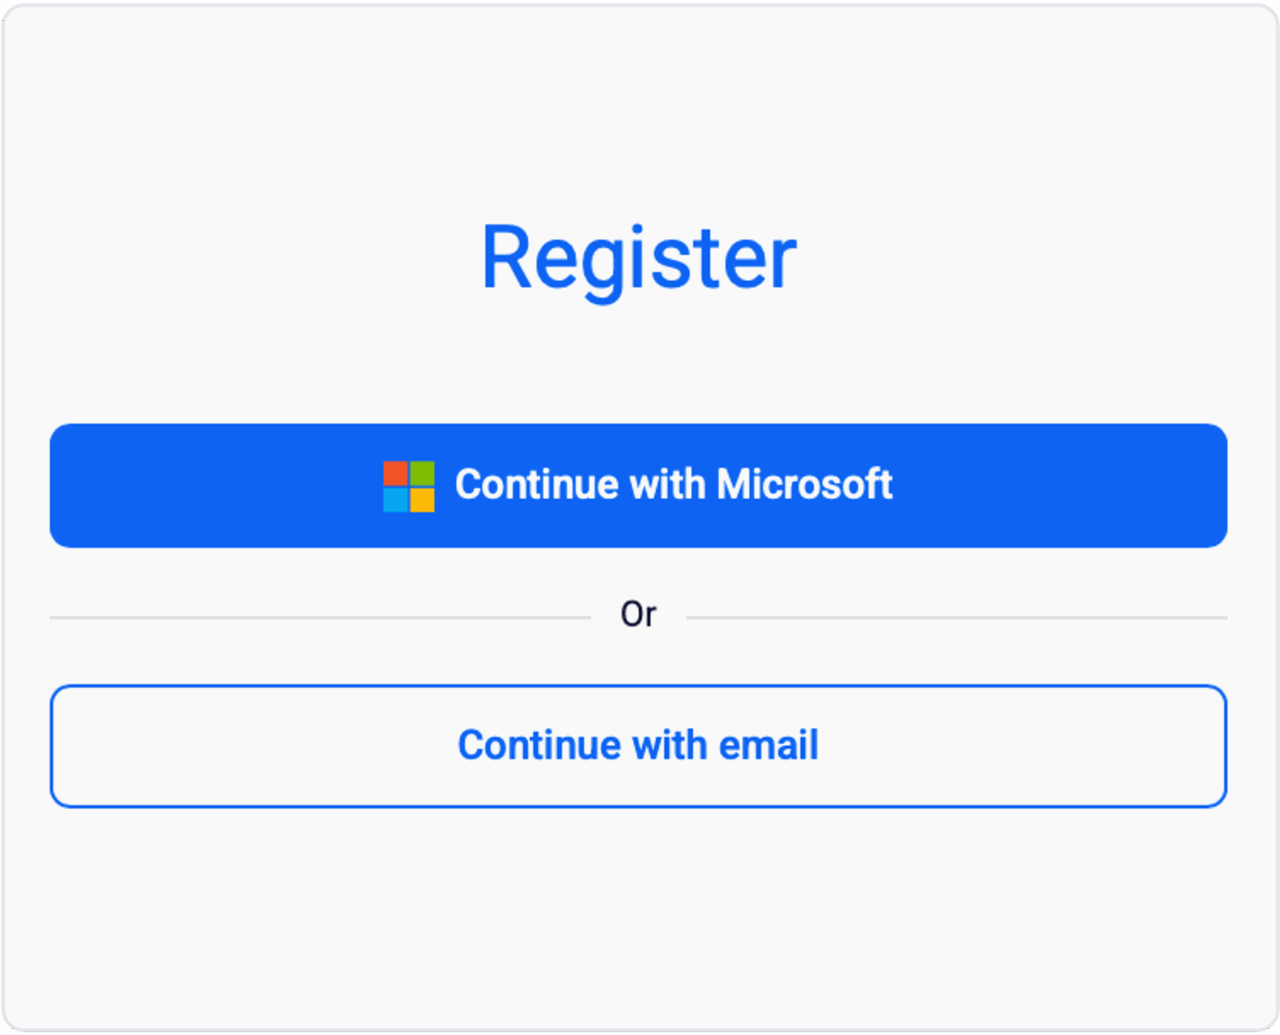Viewport: 1280px width, 1035px height.
Task: Click the "Or" separator label
Action: 638,614
